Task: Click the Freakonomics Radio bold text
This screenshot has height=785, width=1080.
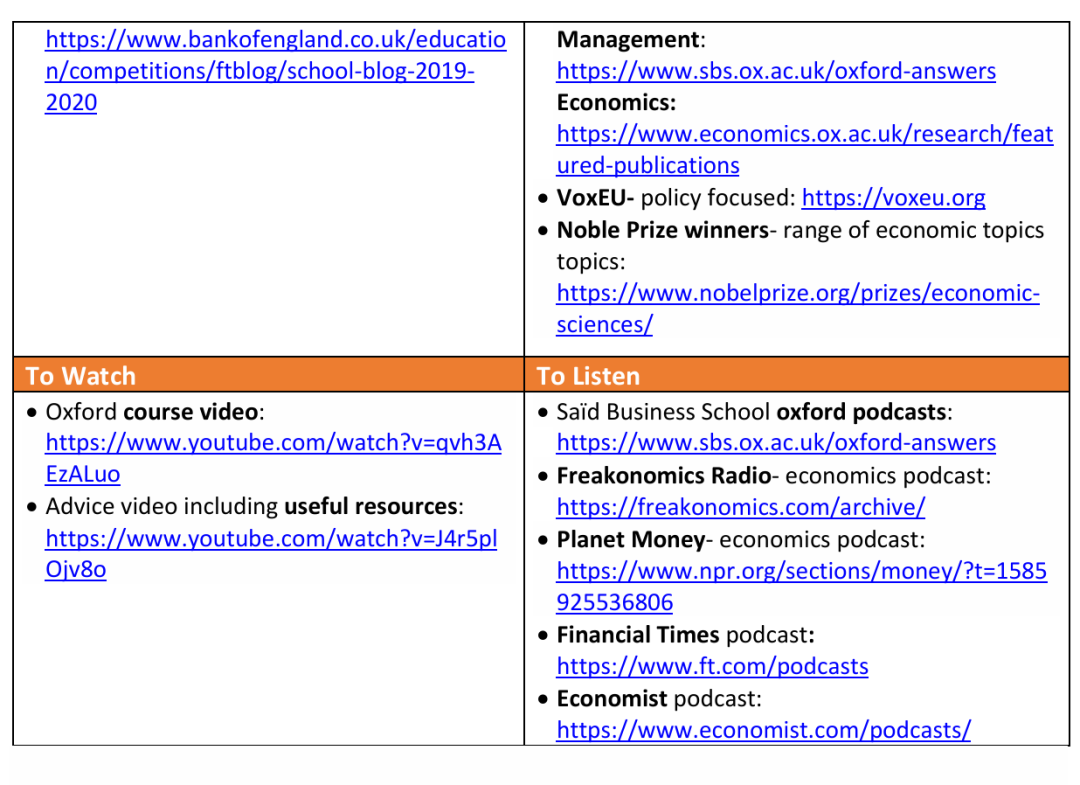Action: [x=663, y=475]
